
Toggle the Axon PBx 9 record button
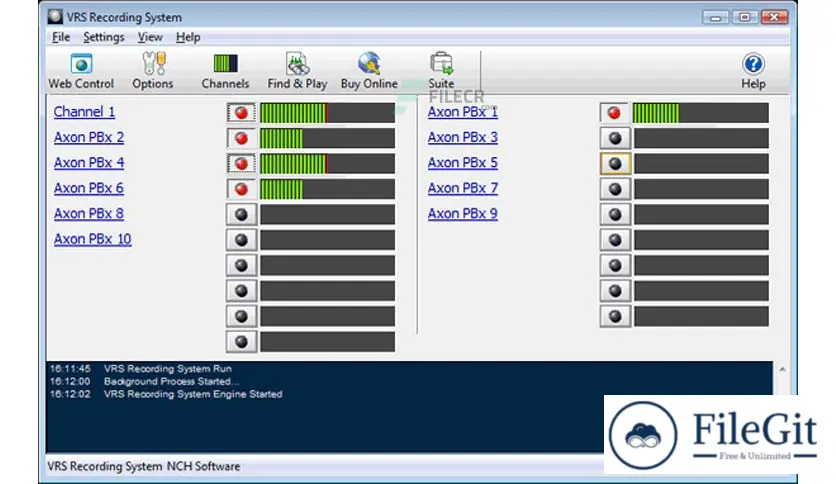tap(615, 215)
